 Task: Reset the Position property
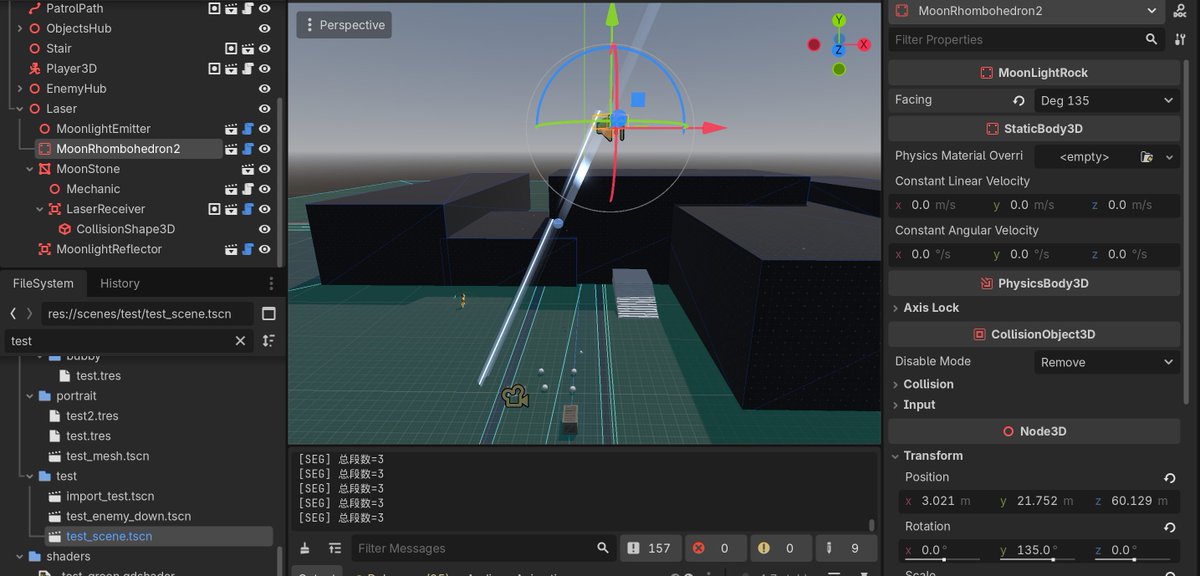tap(1169, 478)
